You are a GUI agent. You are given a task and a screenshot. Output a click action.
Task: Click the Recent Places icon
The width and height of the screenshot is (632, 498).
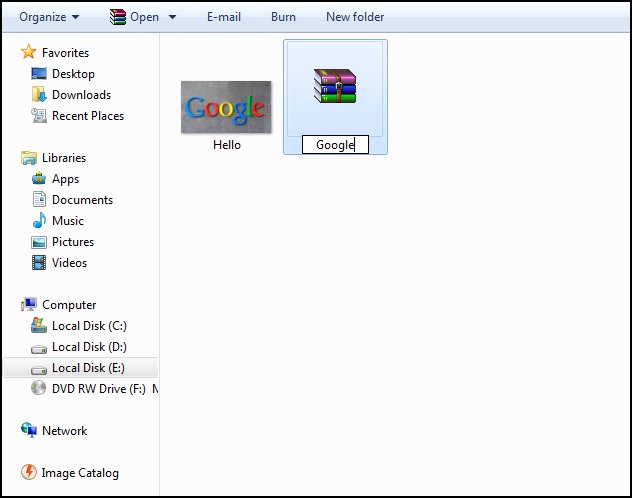pyautogui.click(x=39, y=116)
